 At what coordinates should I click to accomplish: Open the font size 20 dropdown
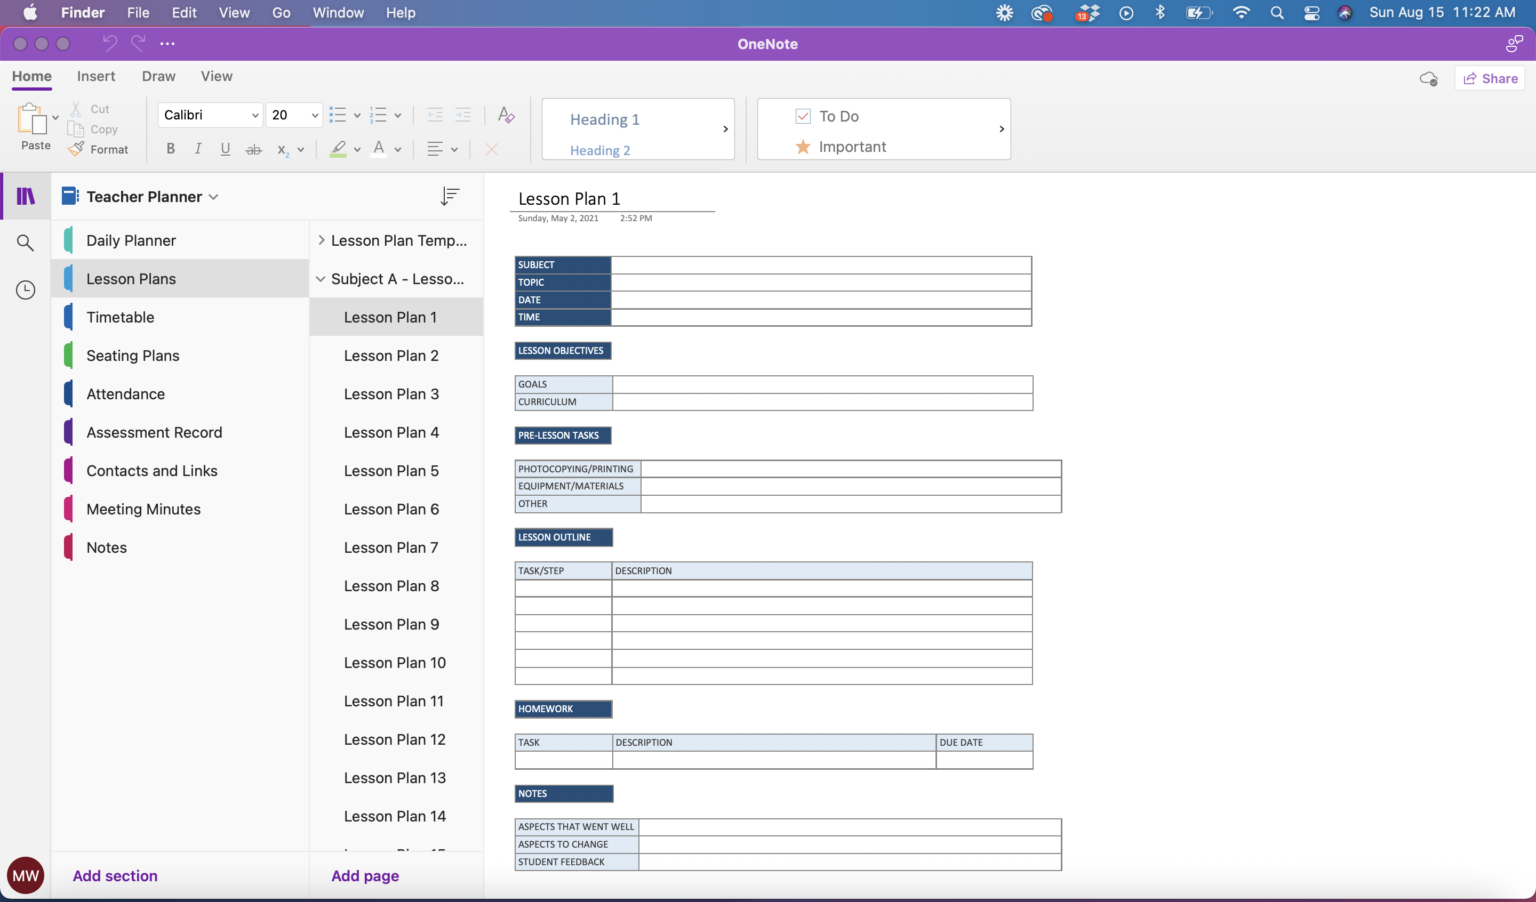[x=315, y=115]
